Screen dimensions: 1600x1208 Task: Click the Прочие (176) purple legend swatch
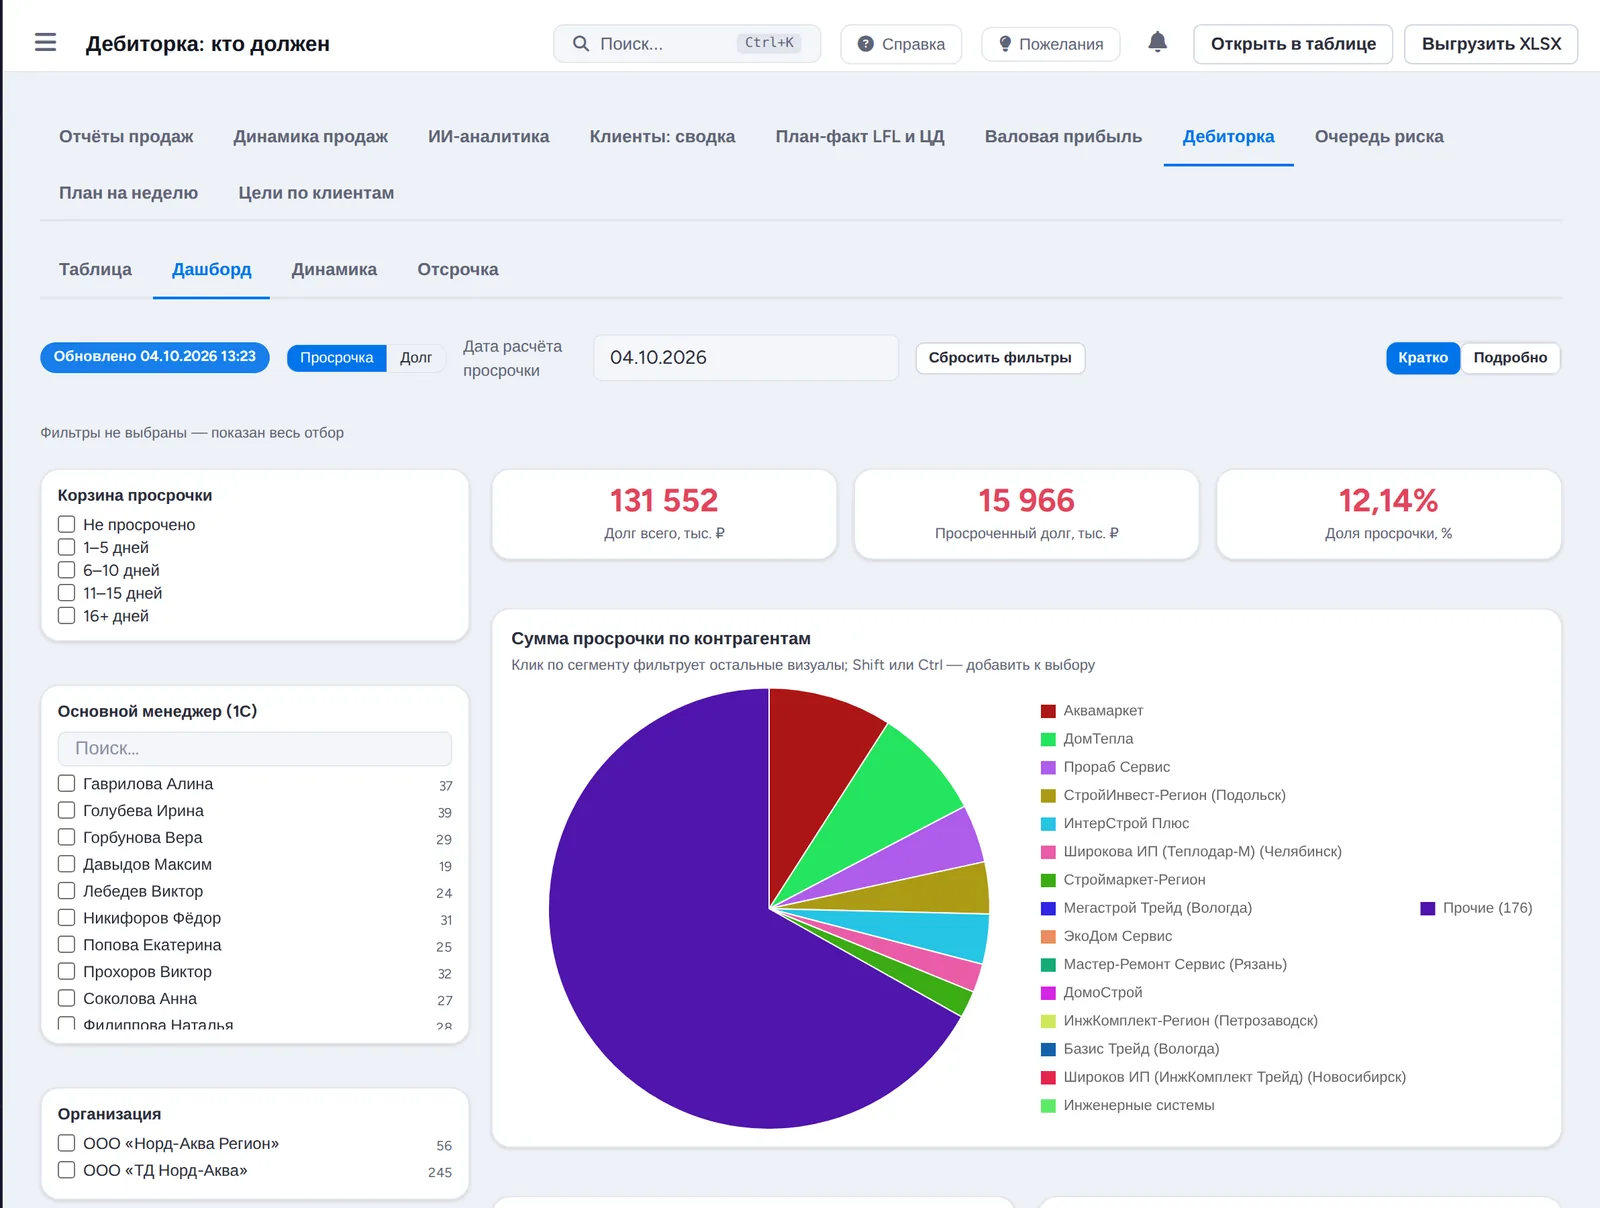point(1428,908)
